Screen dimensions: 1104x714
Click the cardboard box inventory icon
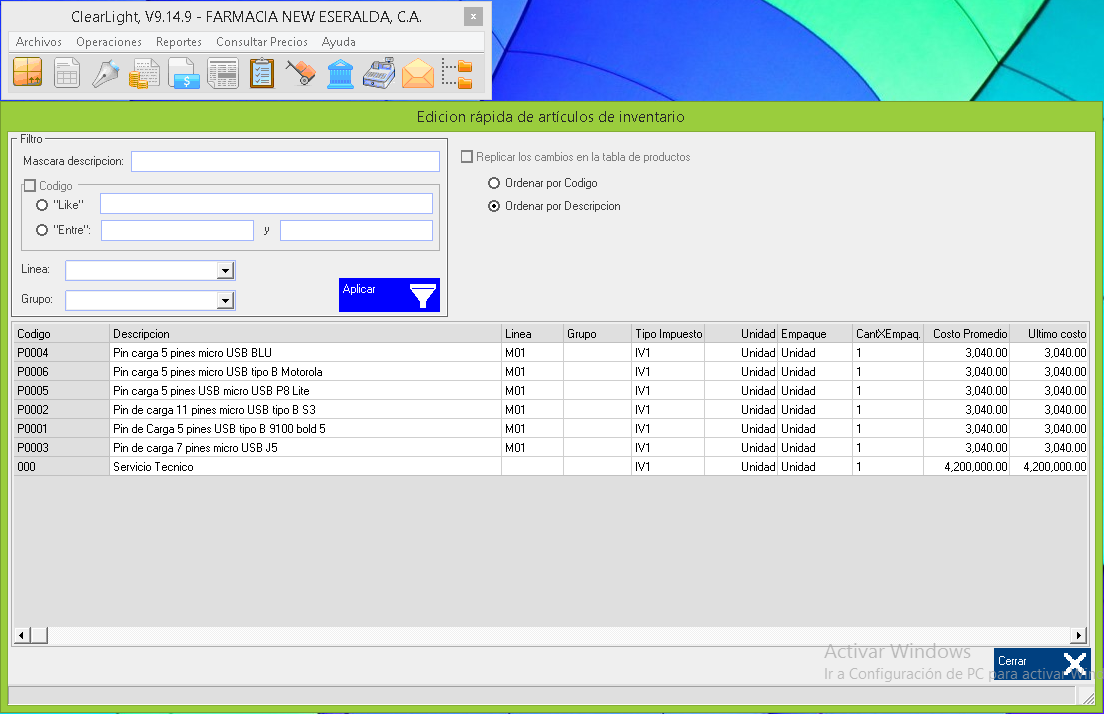[27, 74]
